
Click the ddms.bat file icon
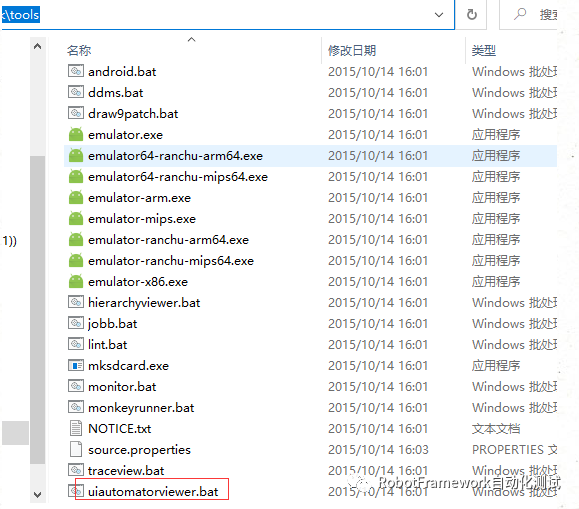click(x=76, y=92)
